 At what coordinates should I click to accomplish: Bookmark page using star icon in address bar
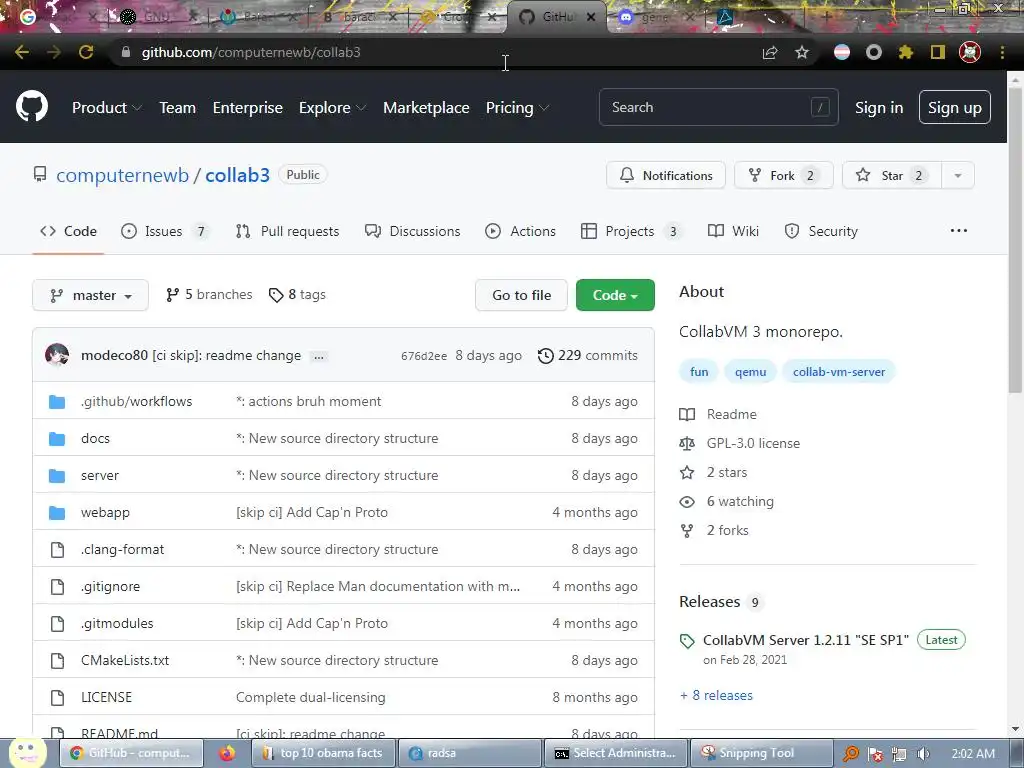click(802, 52)
